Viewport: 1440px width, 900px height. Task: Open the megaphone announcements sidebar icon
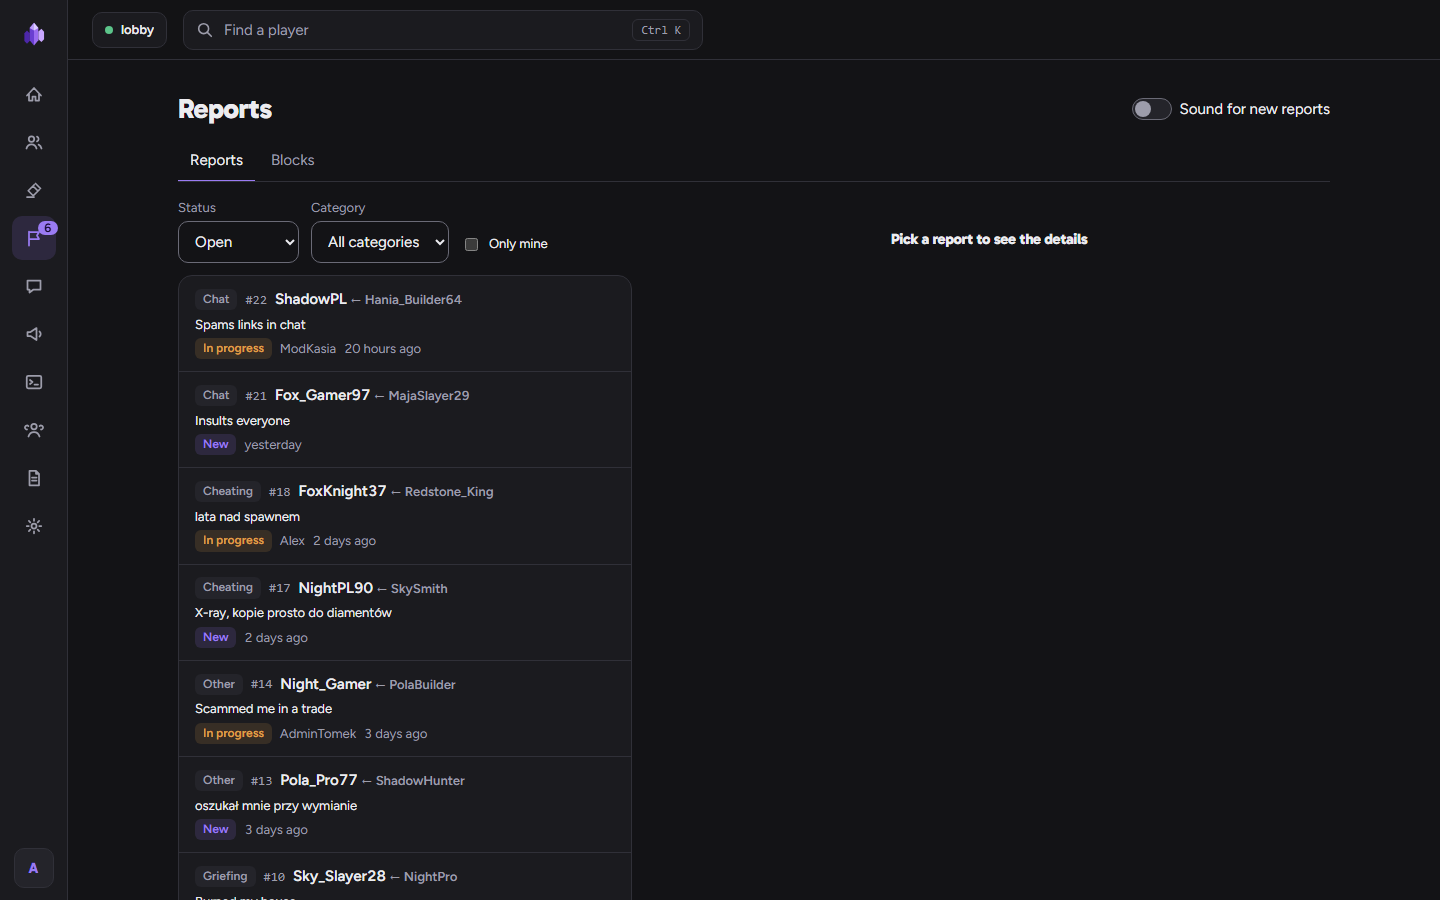pos(34,335)
